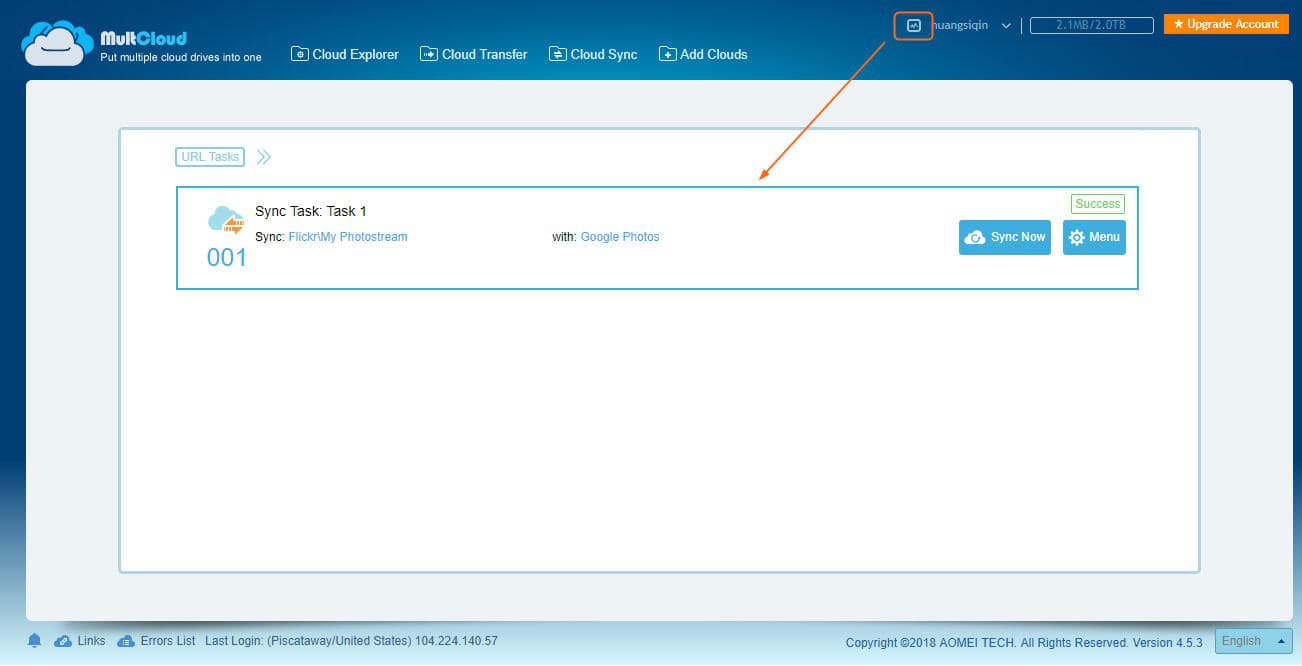The image size is (1302, 666).
Task: Open the English language dropdown
Action: pyautogui.click(x=1254, y=641)
